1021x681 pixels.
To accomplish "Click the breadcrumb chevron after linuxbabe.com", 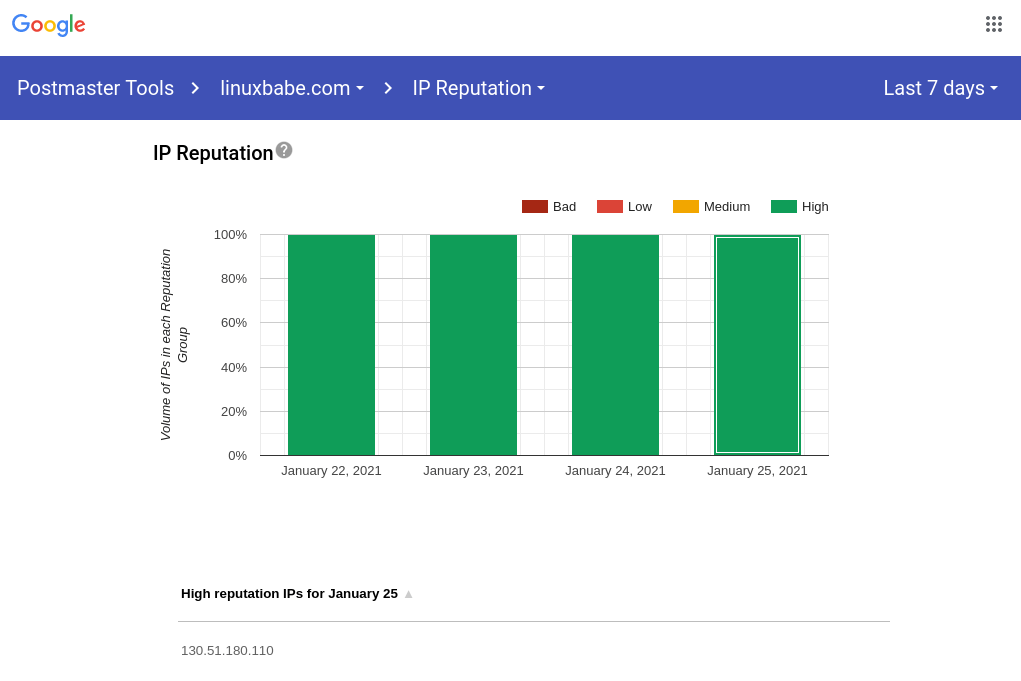I will point(388,88).
